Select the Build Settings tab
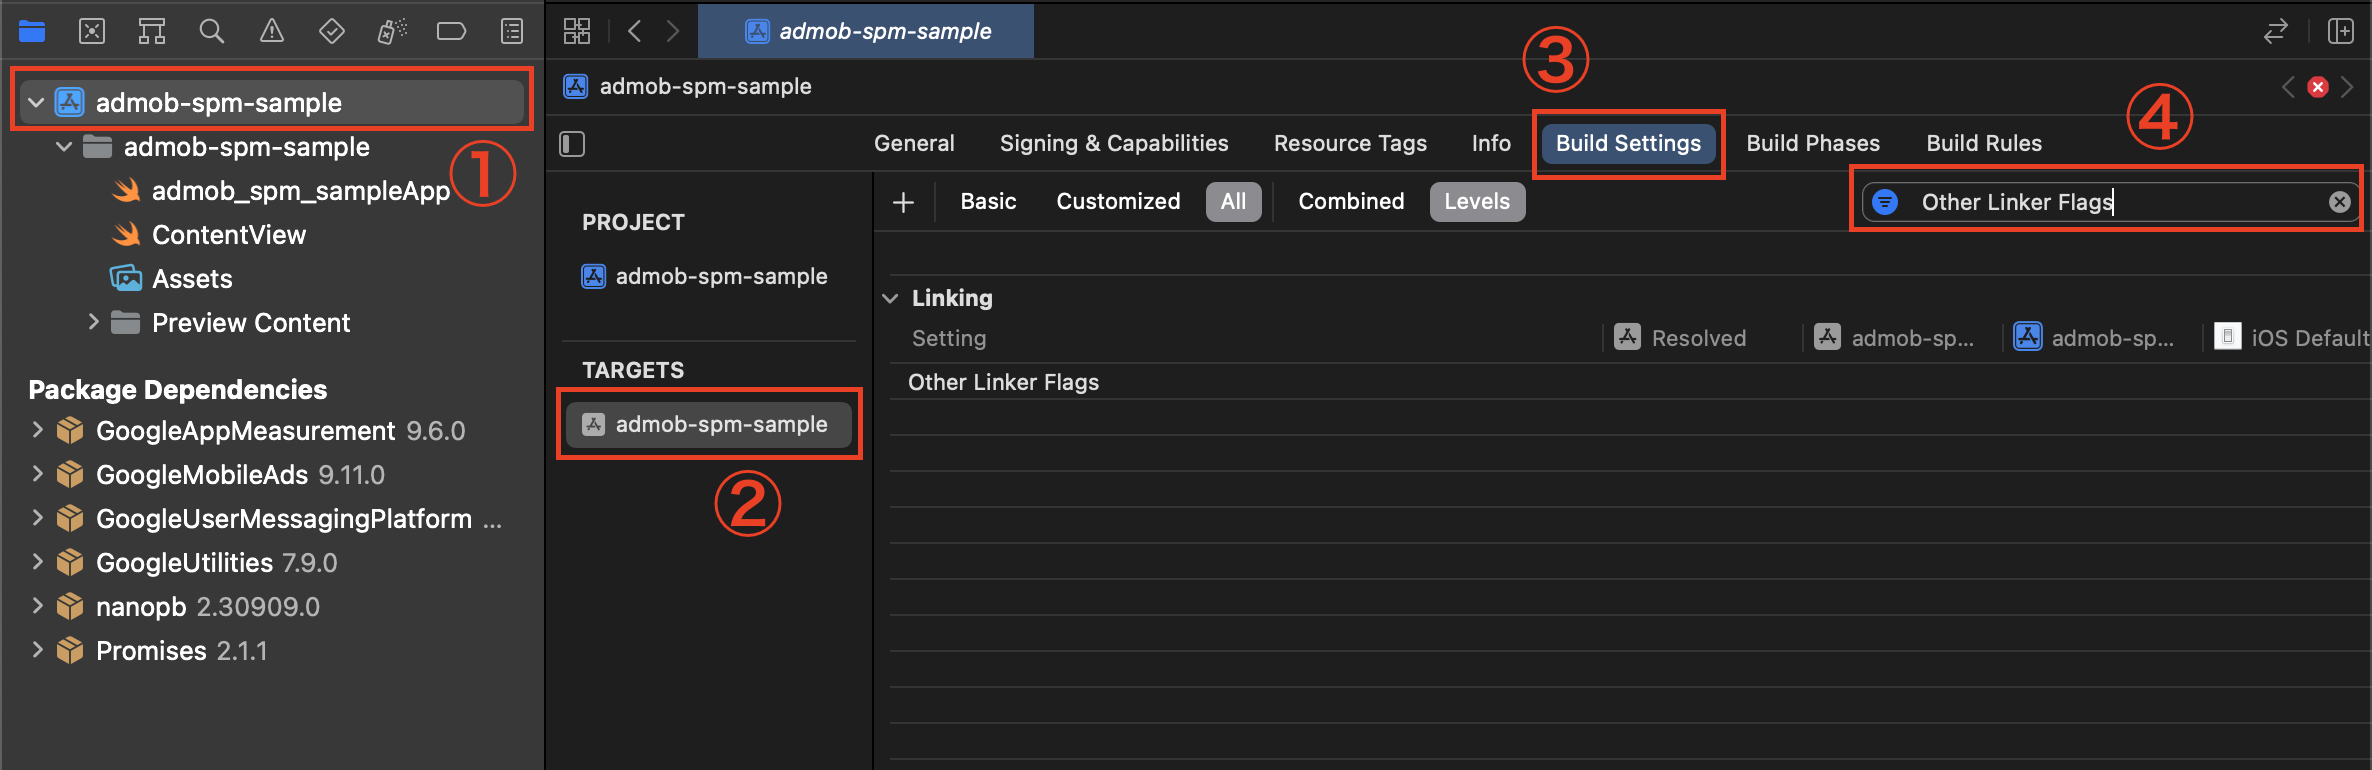Viewport: 2372px width, 770px height. click(x=1628, y=143)
